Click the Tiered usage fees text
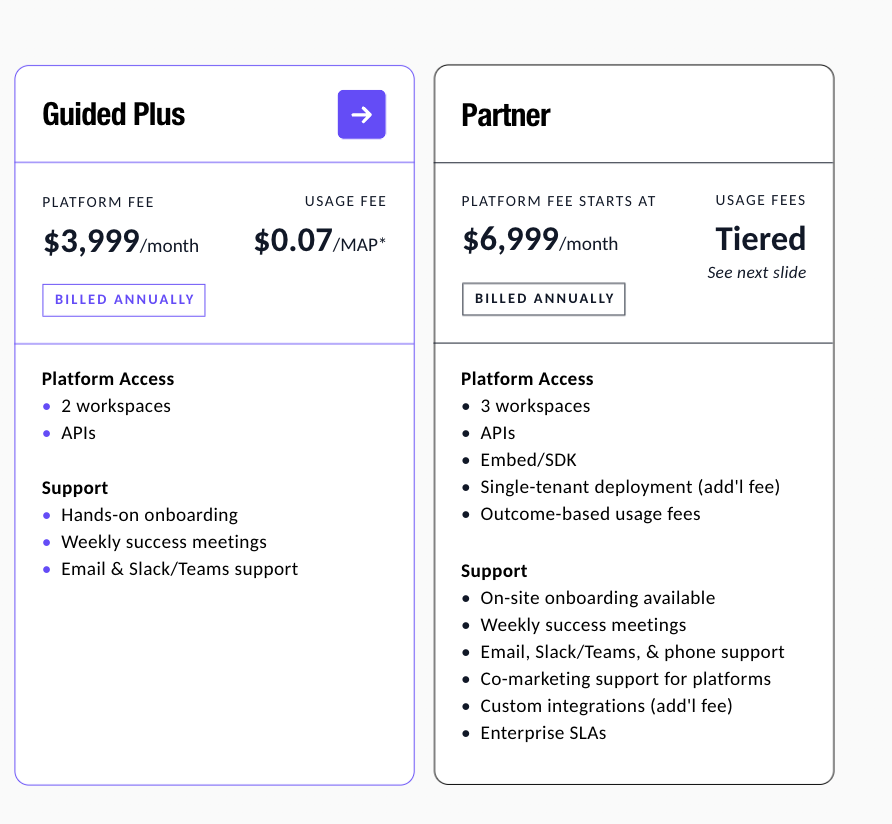 pos(760,239)
